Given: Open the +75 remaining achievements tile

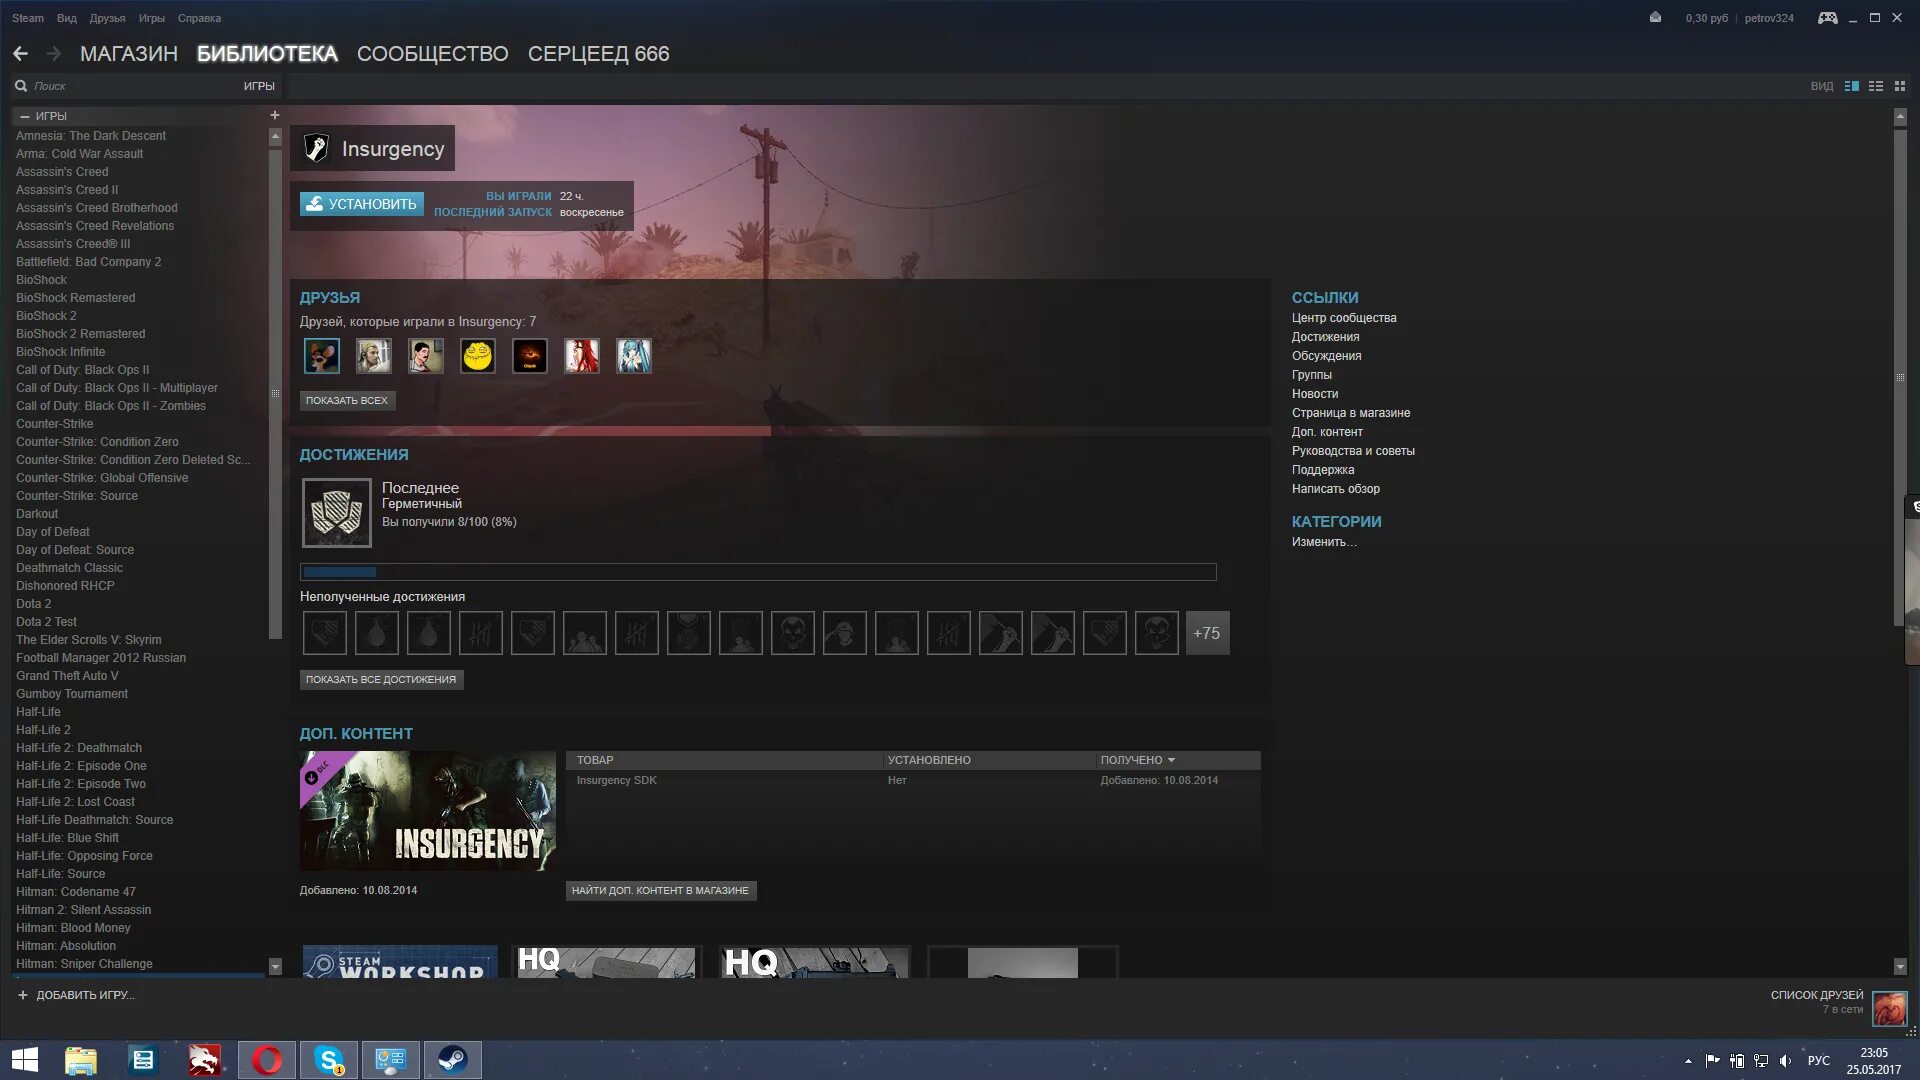Looking at the screenshot, I should tap(1207, 633).
